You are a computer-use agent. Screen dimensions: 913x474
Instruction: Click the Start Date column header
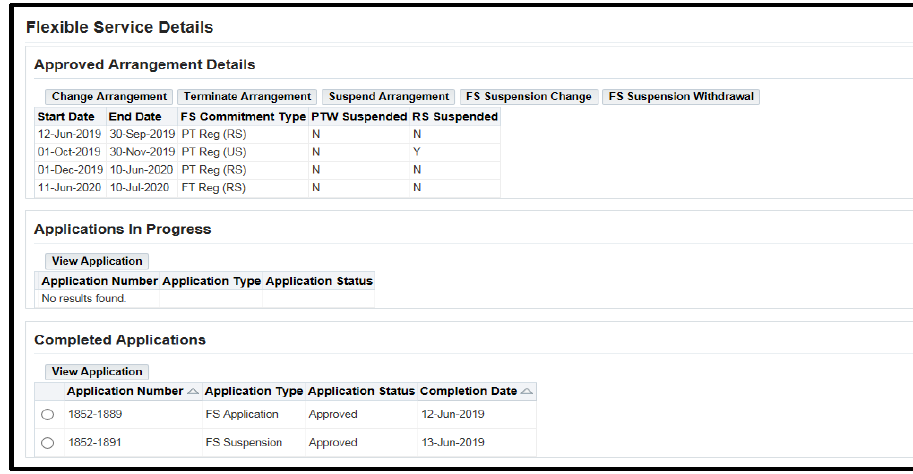(65, 117)
